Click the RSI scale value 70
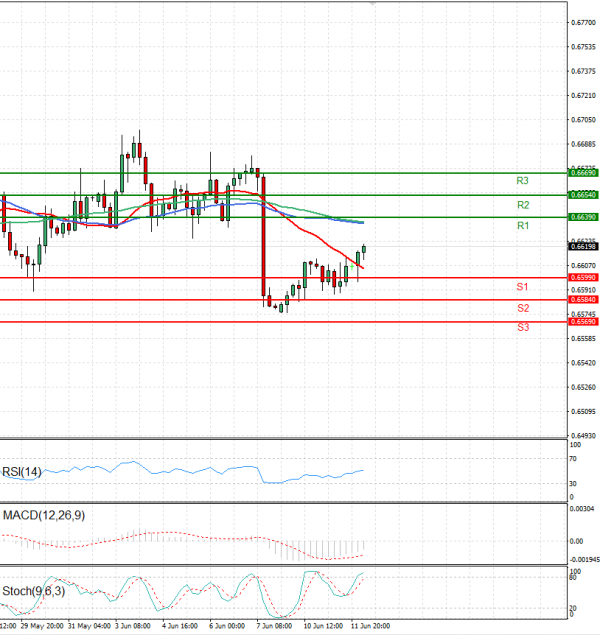 [x=573, y=459]
